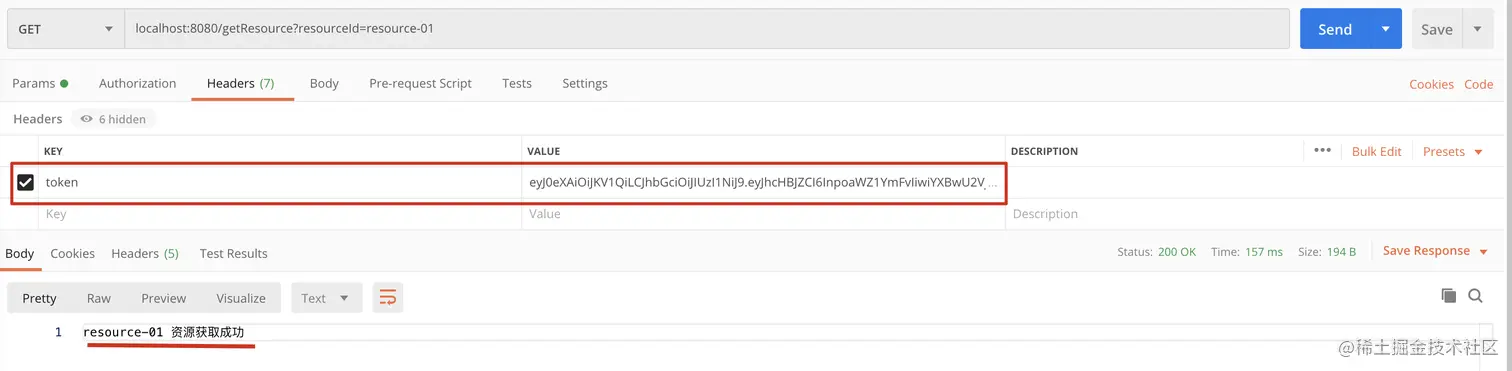1512x371 pixels.
Task: Expand the Save options arrow
Action: click(x=1477, y=29)
